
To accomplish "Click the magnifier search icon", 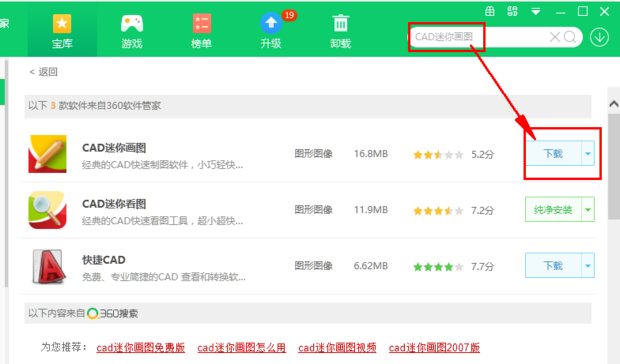I will click(570, 37).
